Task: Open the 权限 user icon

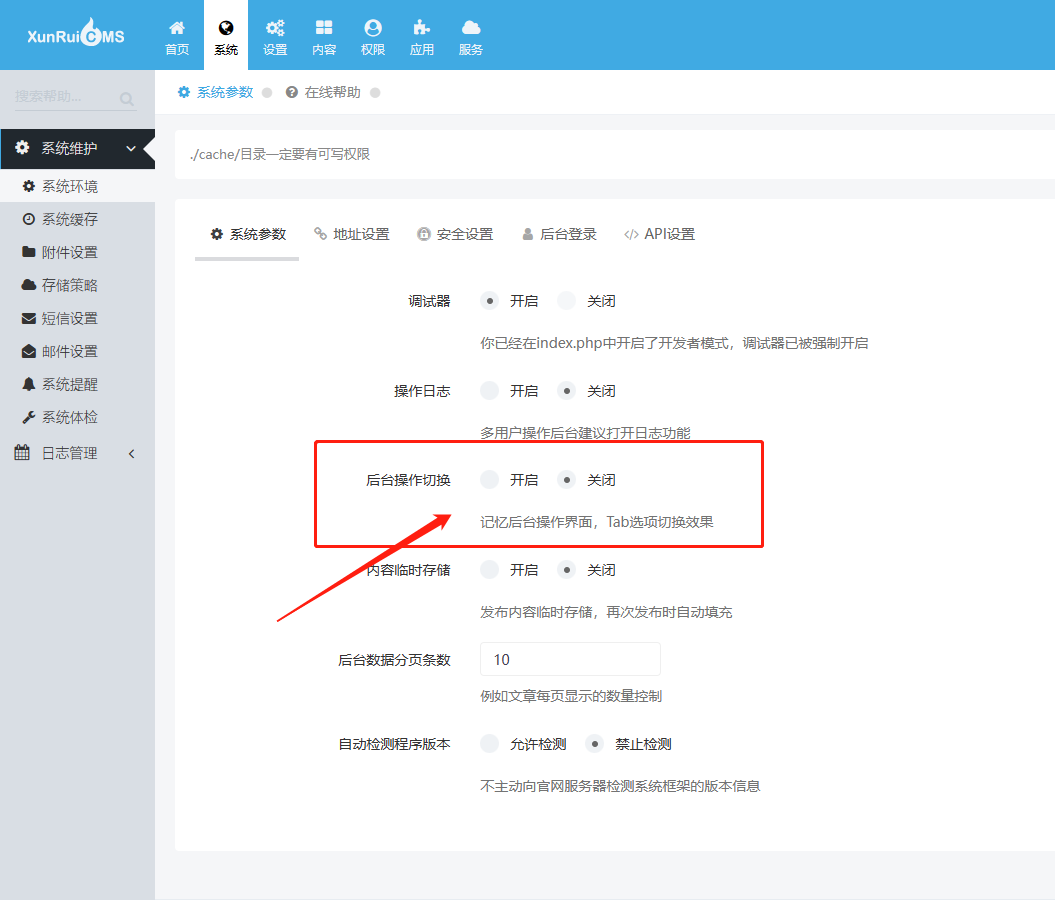Action: (x=373, y=28)
